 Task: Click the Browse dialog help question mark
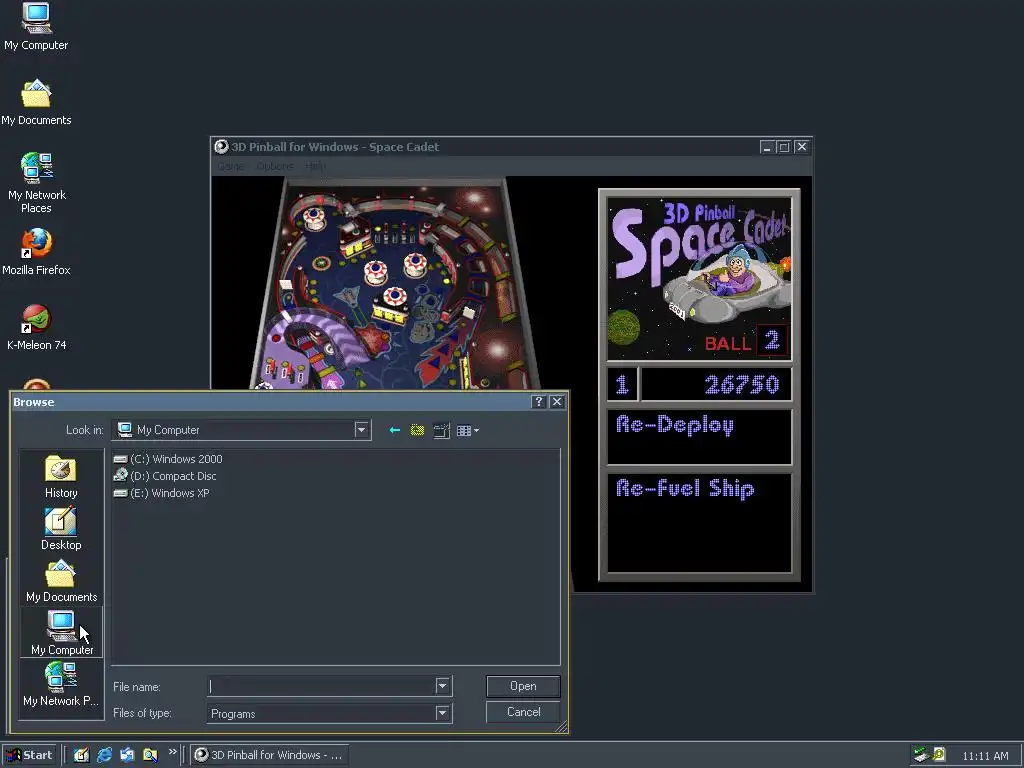tap(539, 402)
